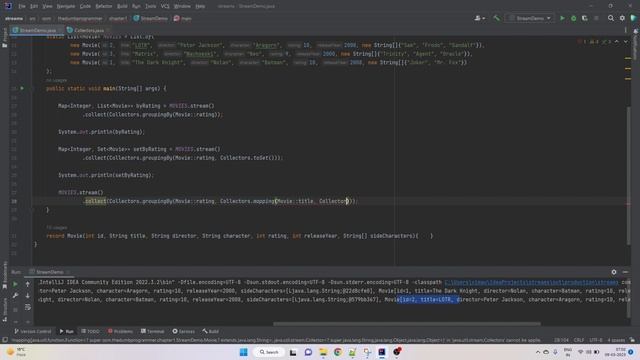Open the Version Control tool window

click(x=33, y=331)
